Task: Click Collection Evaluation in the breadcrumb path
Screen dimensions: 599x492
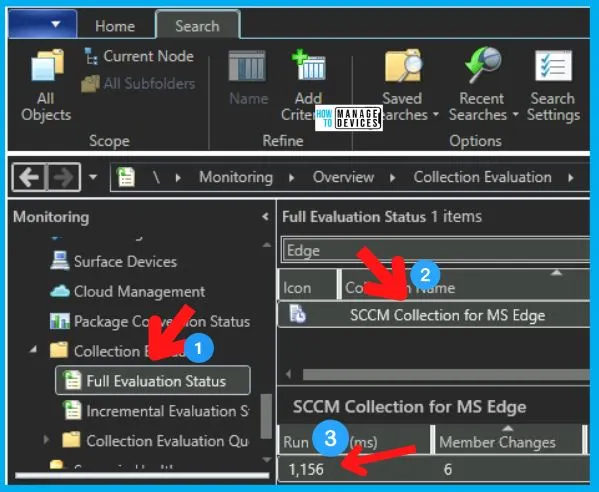Action: (482, 177)
